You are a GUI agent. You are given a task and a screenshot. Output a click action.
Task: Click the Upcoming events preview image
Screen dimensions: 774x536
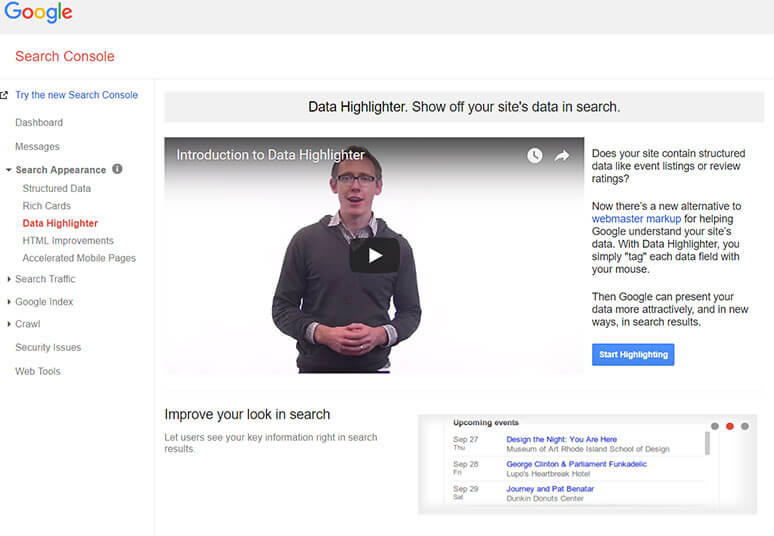587,464
